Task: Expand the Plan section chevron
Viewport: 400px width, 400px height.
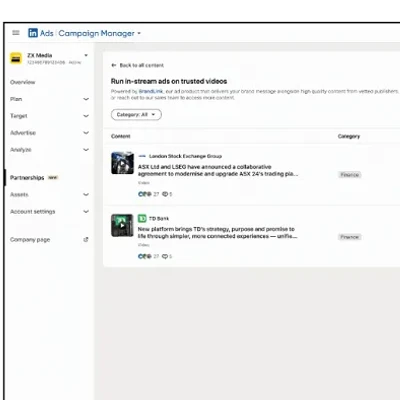Action: [x=86, y=99]
